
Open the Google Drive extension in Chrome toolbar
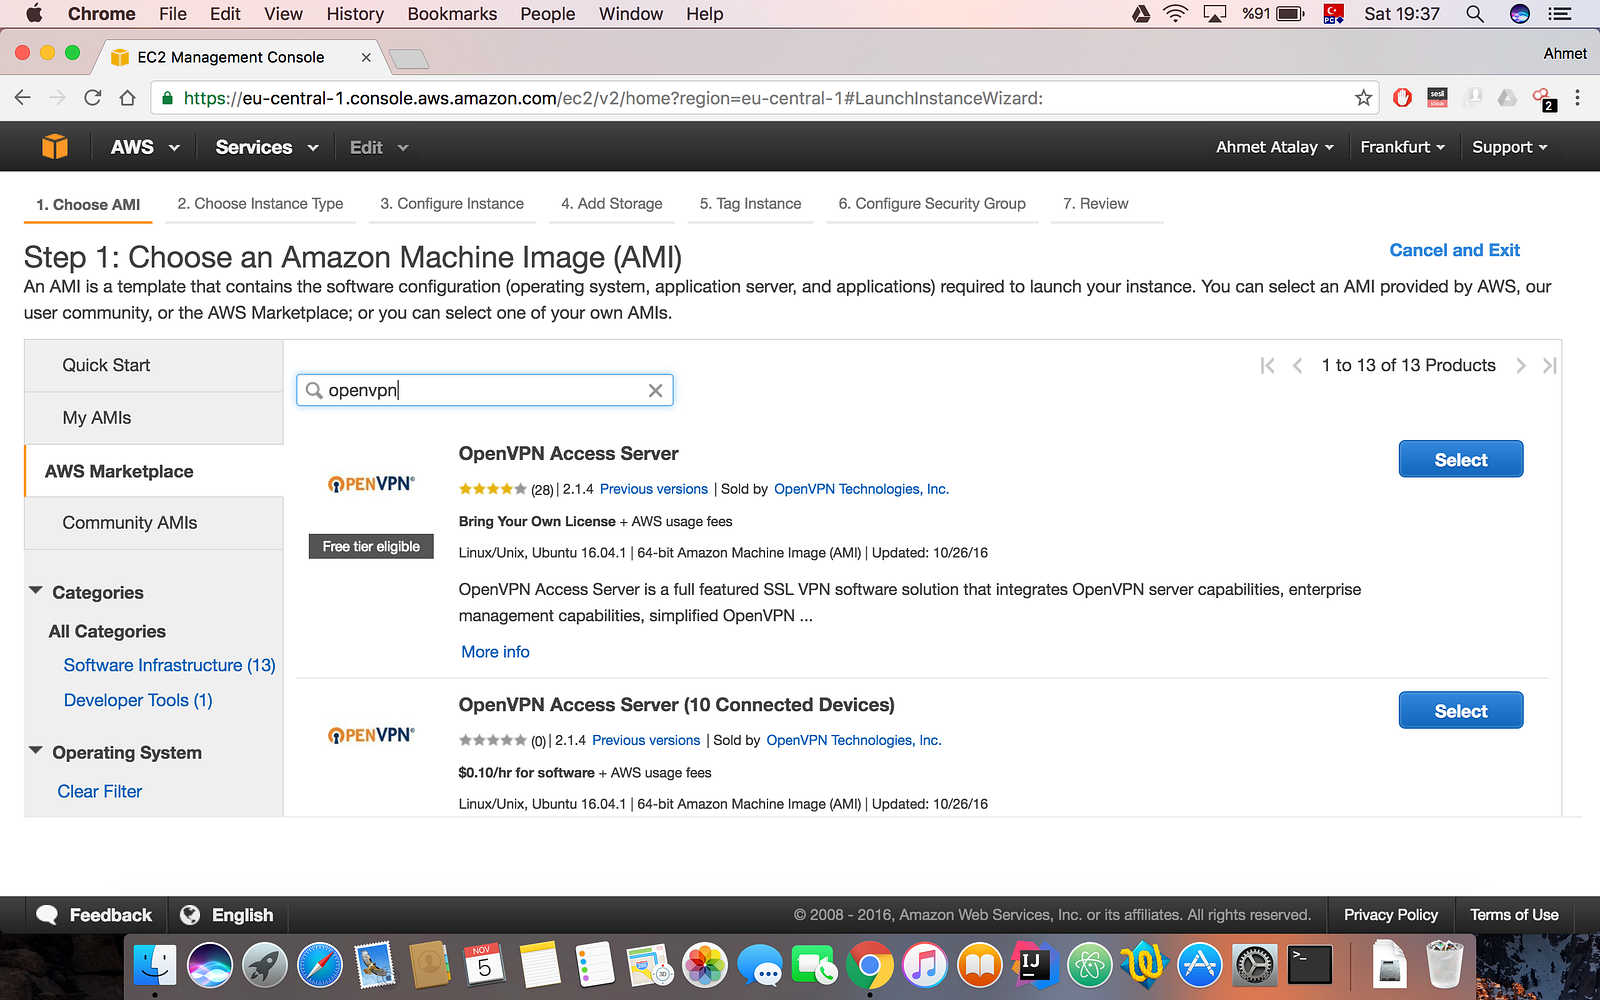point(1507,98)
